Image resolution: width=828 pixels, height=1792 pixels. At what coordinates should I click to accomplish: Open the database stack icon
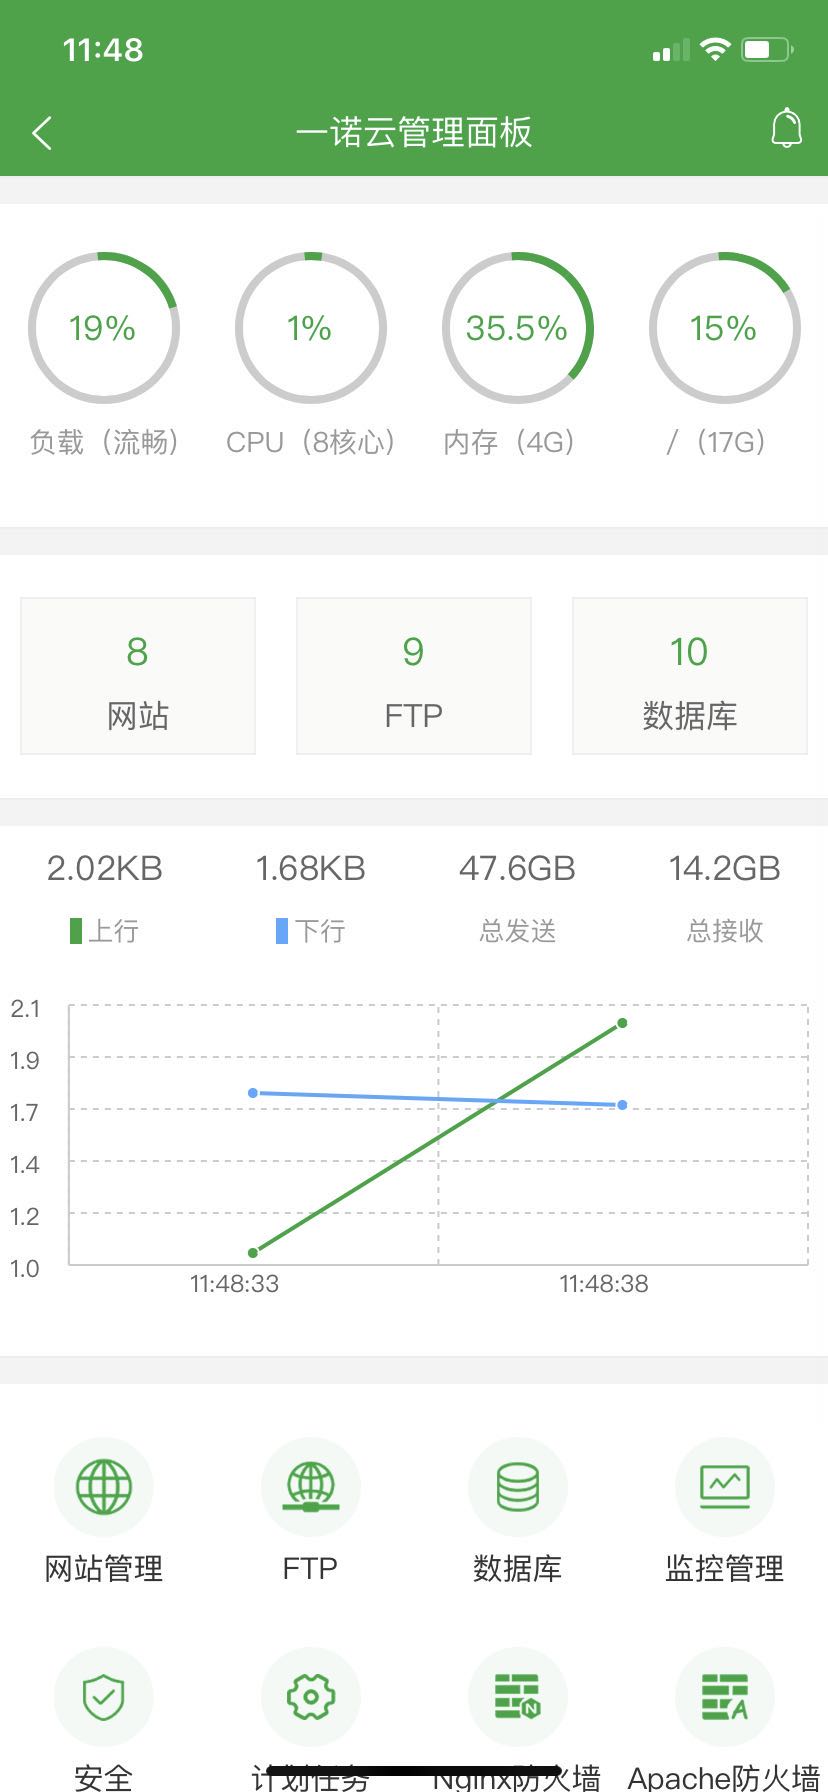tap(517, 1486)
